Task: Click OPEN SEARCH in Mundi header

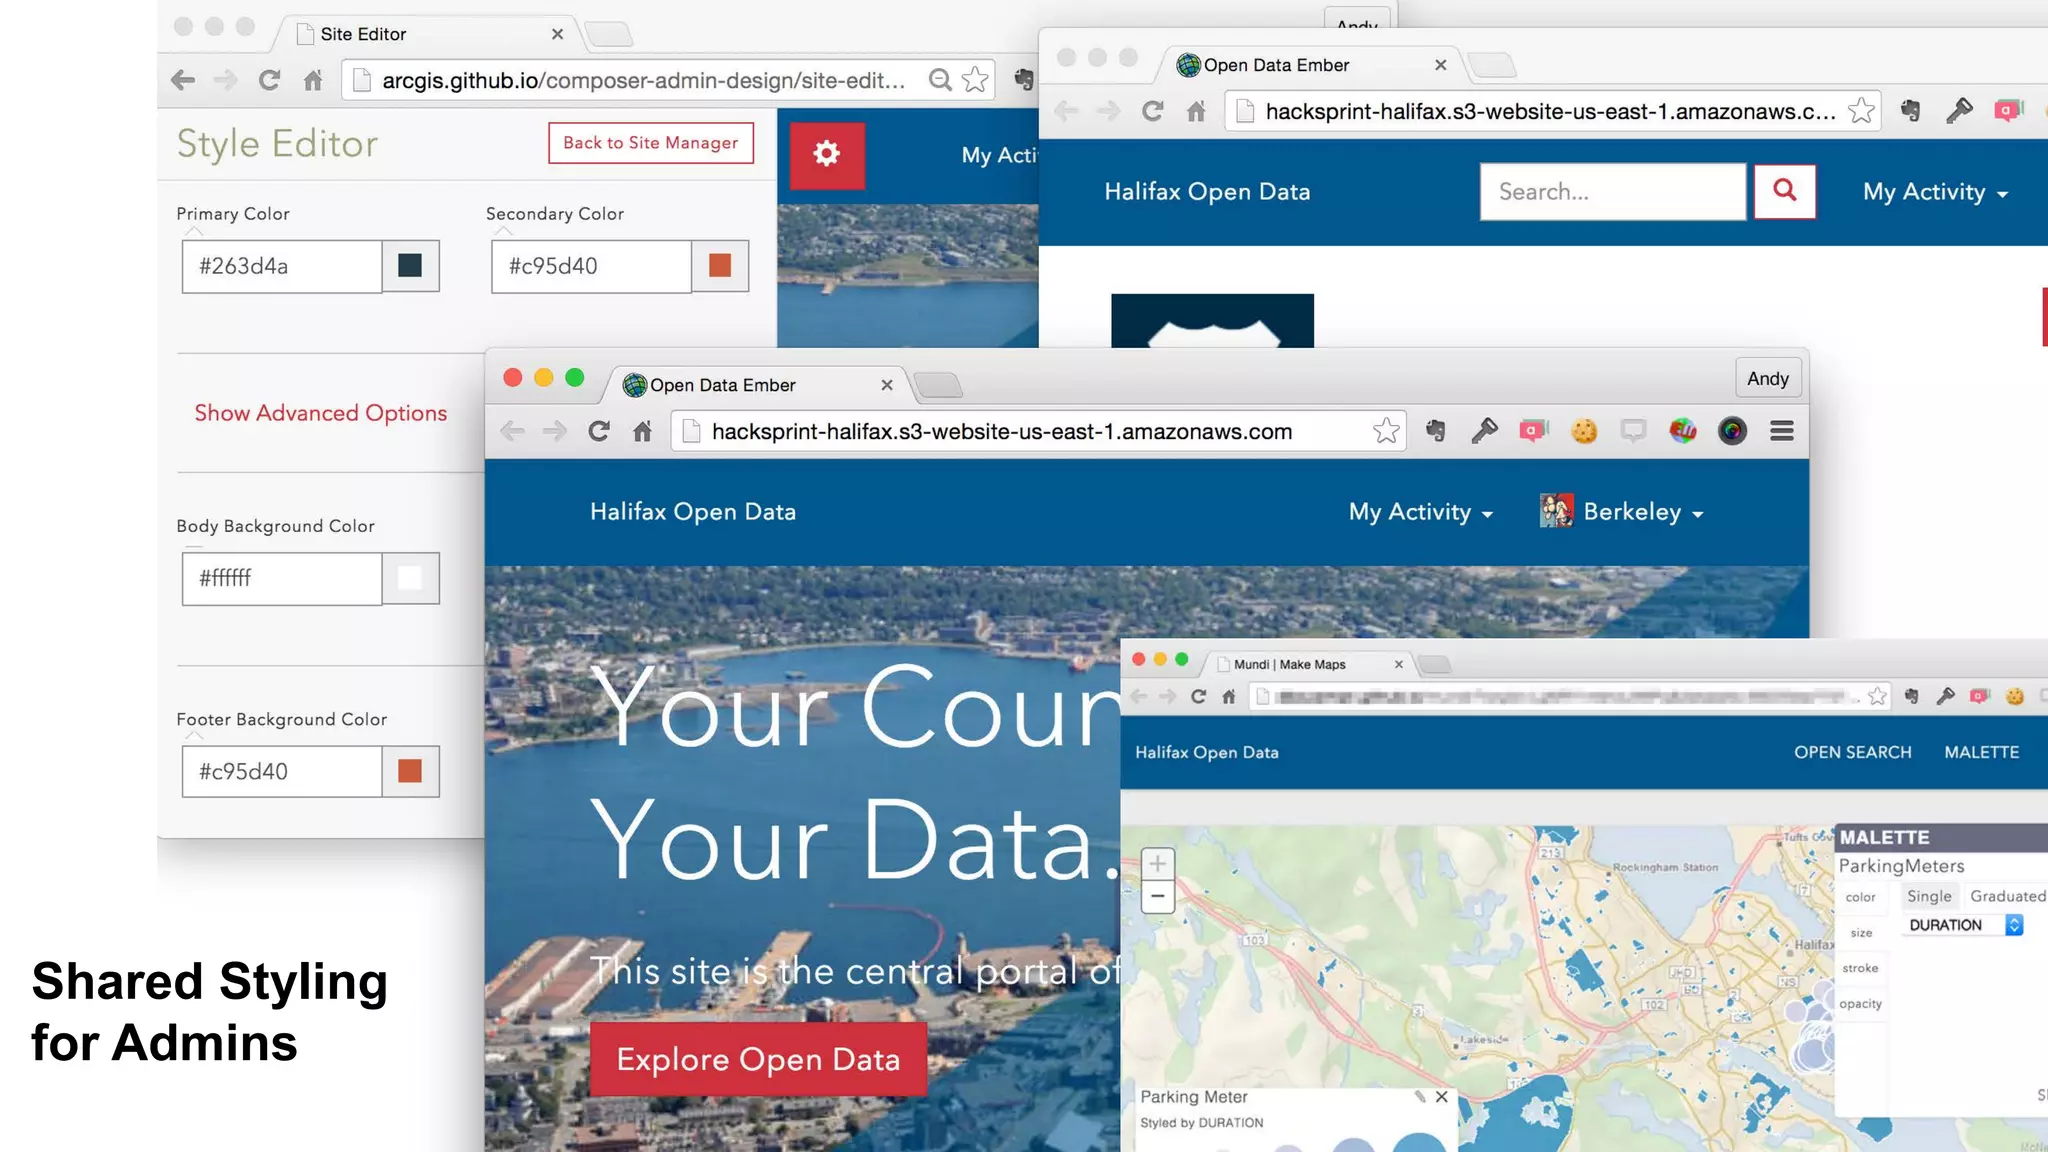Action: click(x=1852, y=752)
